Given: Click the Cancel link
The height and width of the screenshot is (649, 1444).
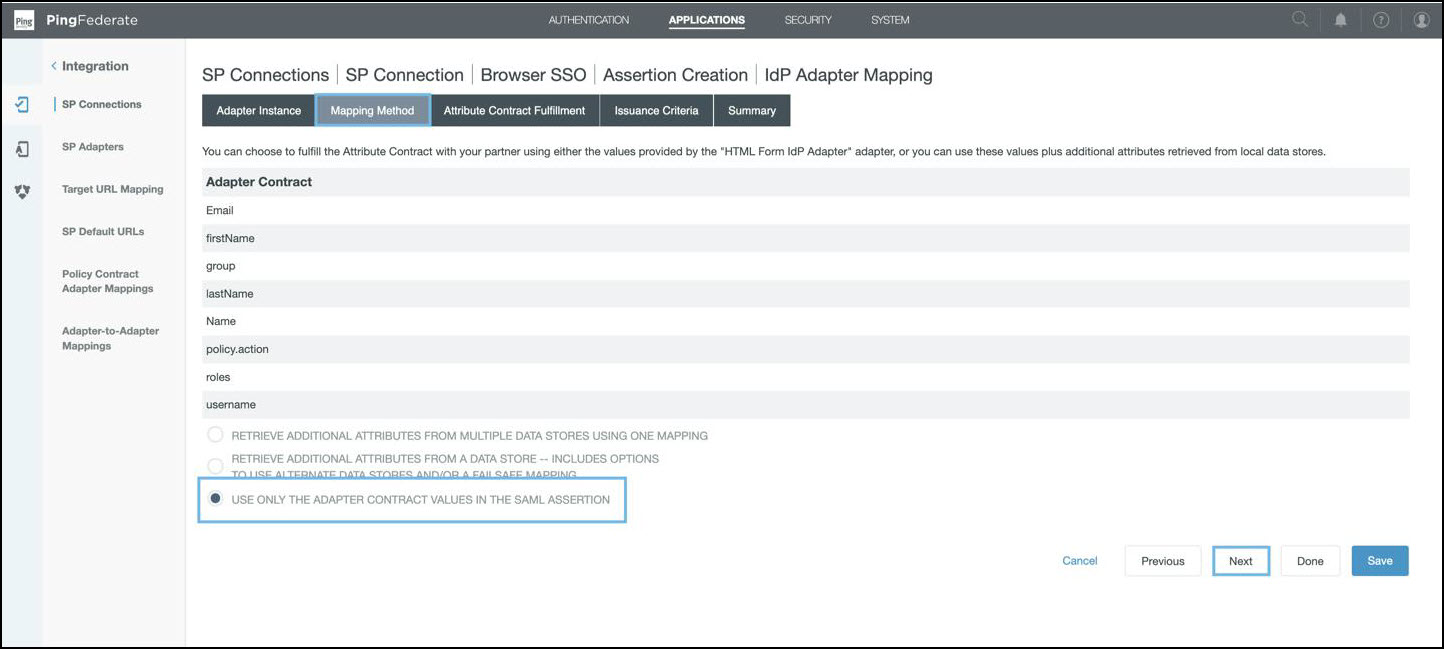Looking at the screenshot, I should (x=1079, y=561).
